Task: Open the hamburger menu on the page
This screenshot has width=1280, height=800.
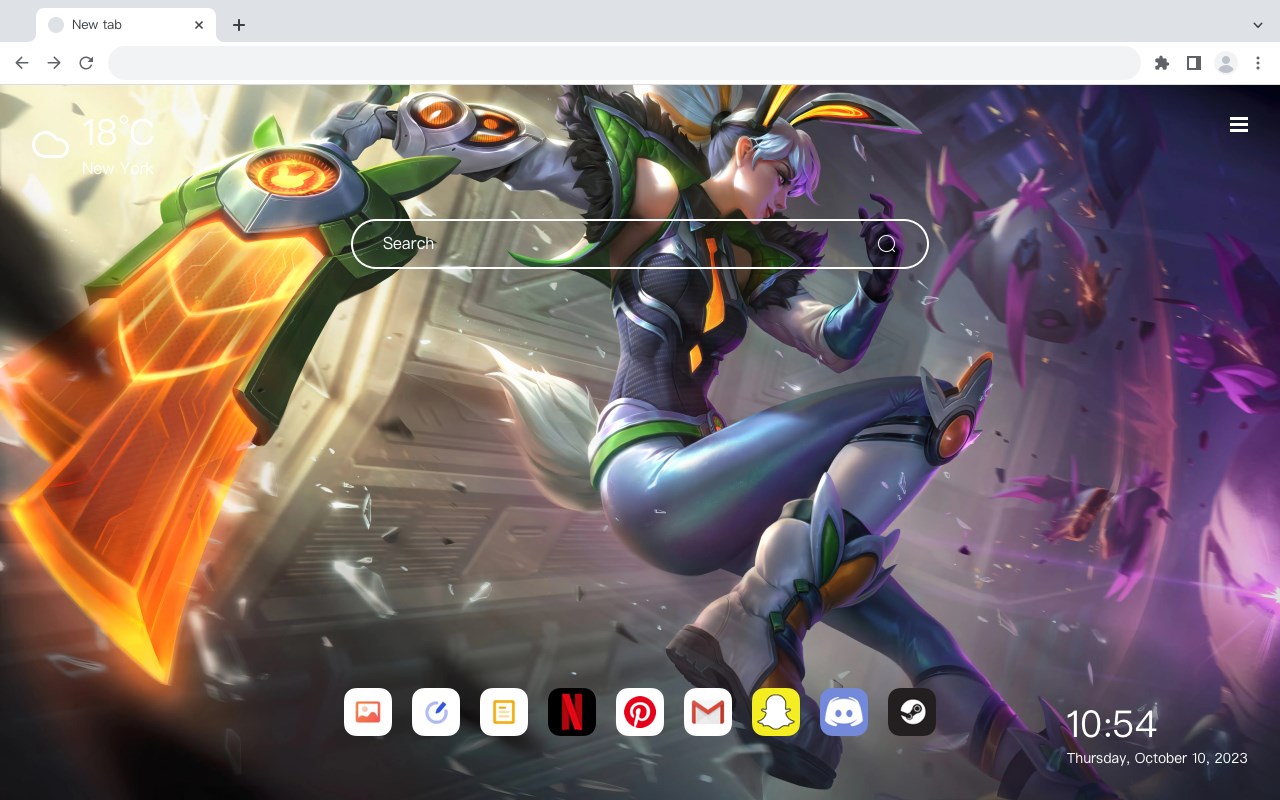Action: point(1239,124)
